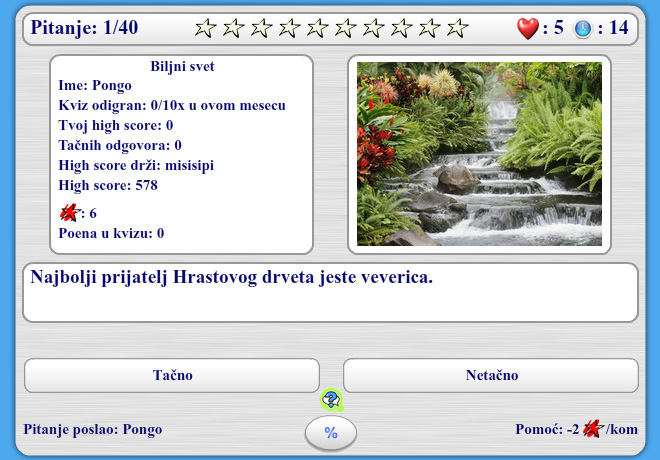The height and width of the screenshot is (460, 660).
Task: Click the lives count 5
Action: pyautogui.click(x=558, y=28)
